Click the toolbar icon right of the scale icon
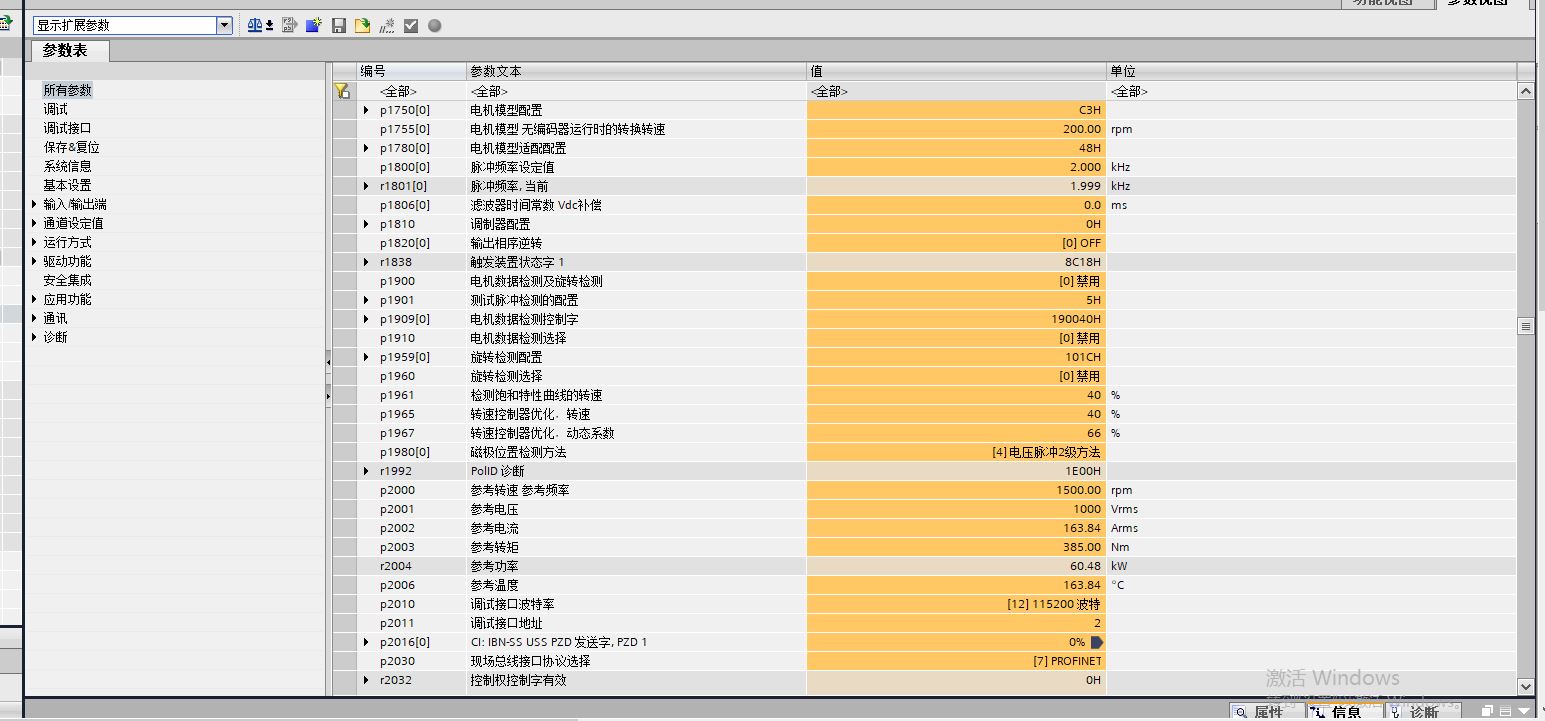This screenshot has width=1545, height=721. click(x=289, y=25)
